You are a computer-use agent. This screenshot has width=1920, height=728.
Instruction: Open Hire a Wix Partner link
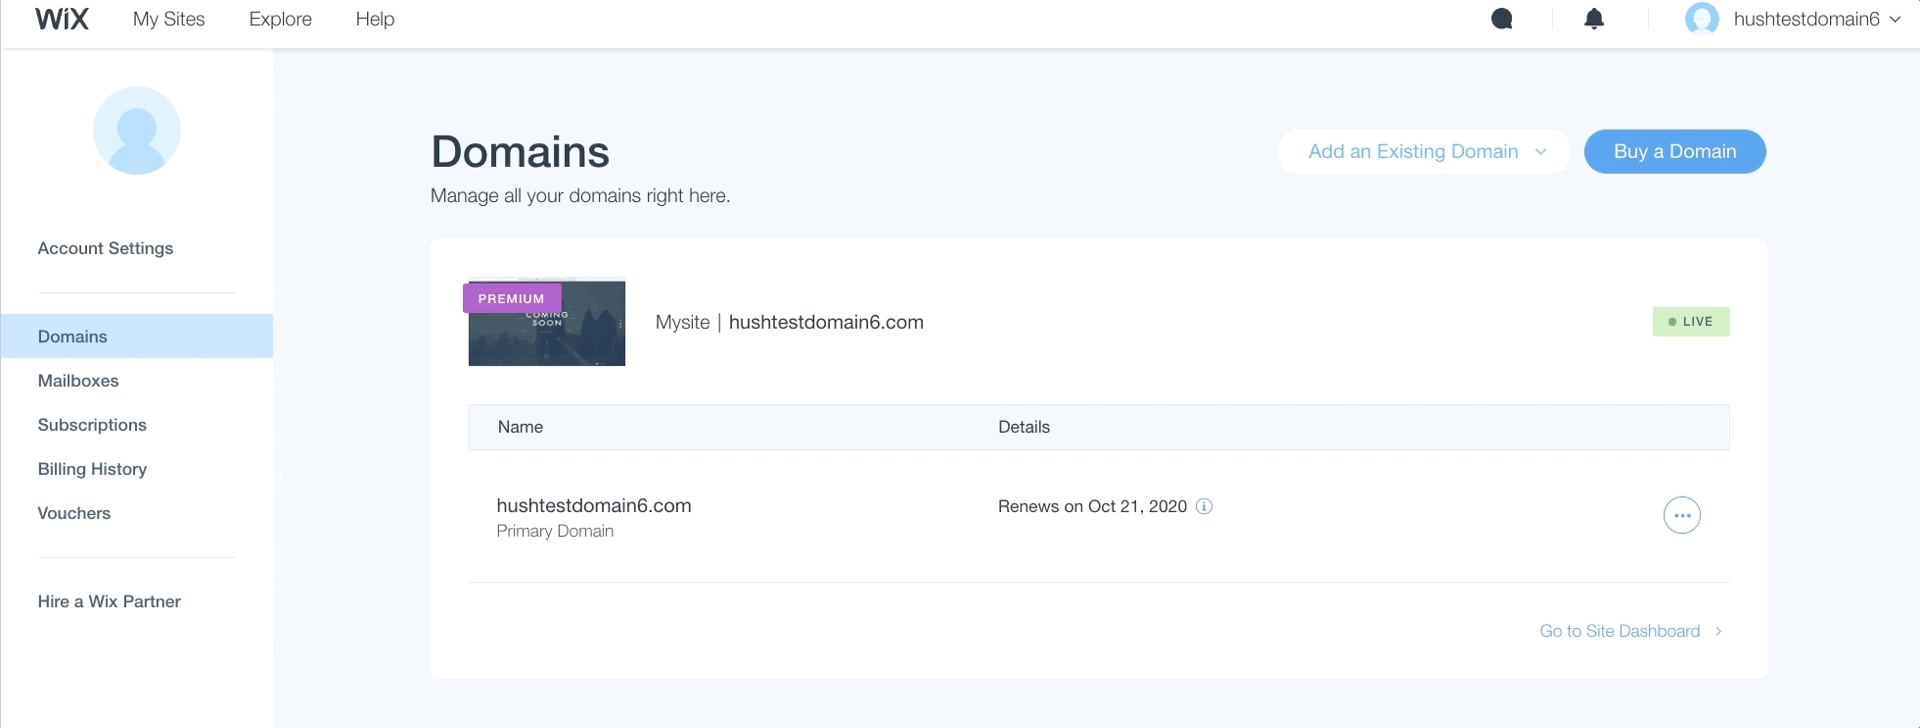109,601
